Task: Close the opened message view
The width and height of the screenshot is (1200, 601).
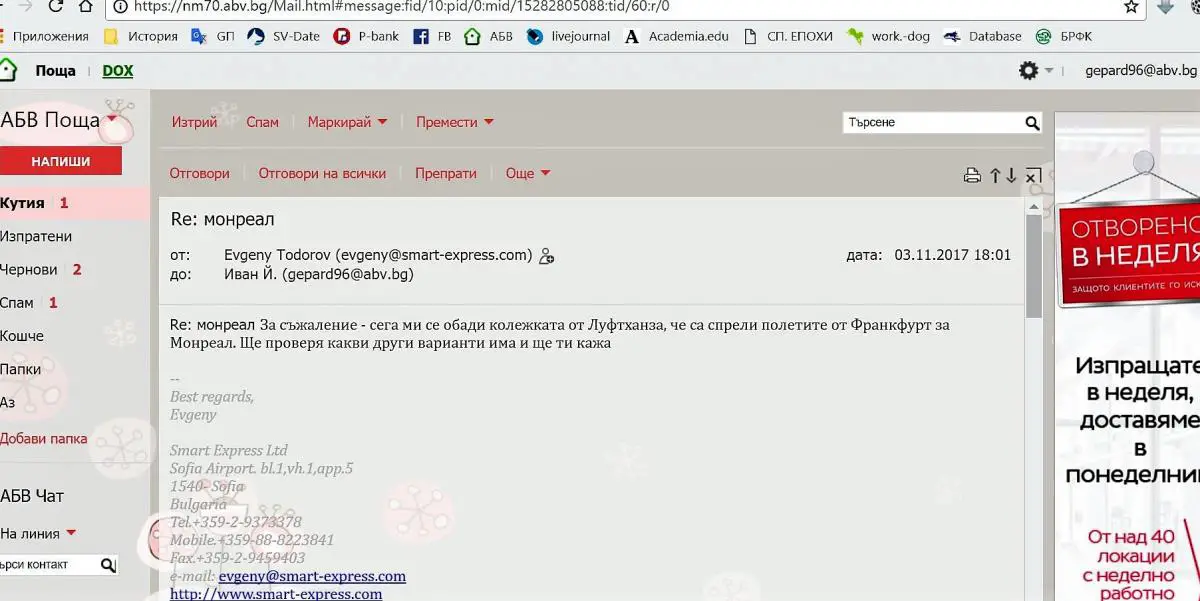Action: 1033,176
